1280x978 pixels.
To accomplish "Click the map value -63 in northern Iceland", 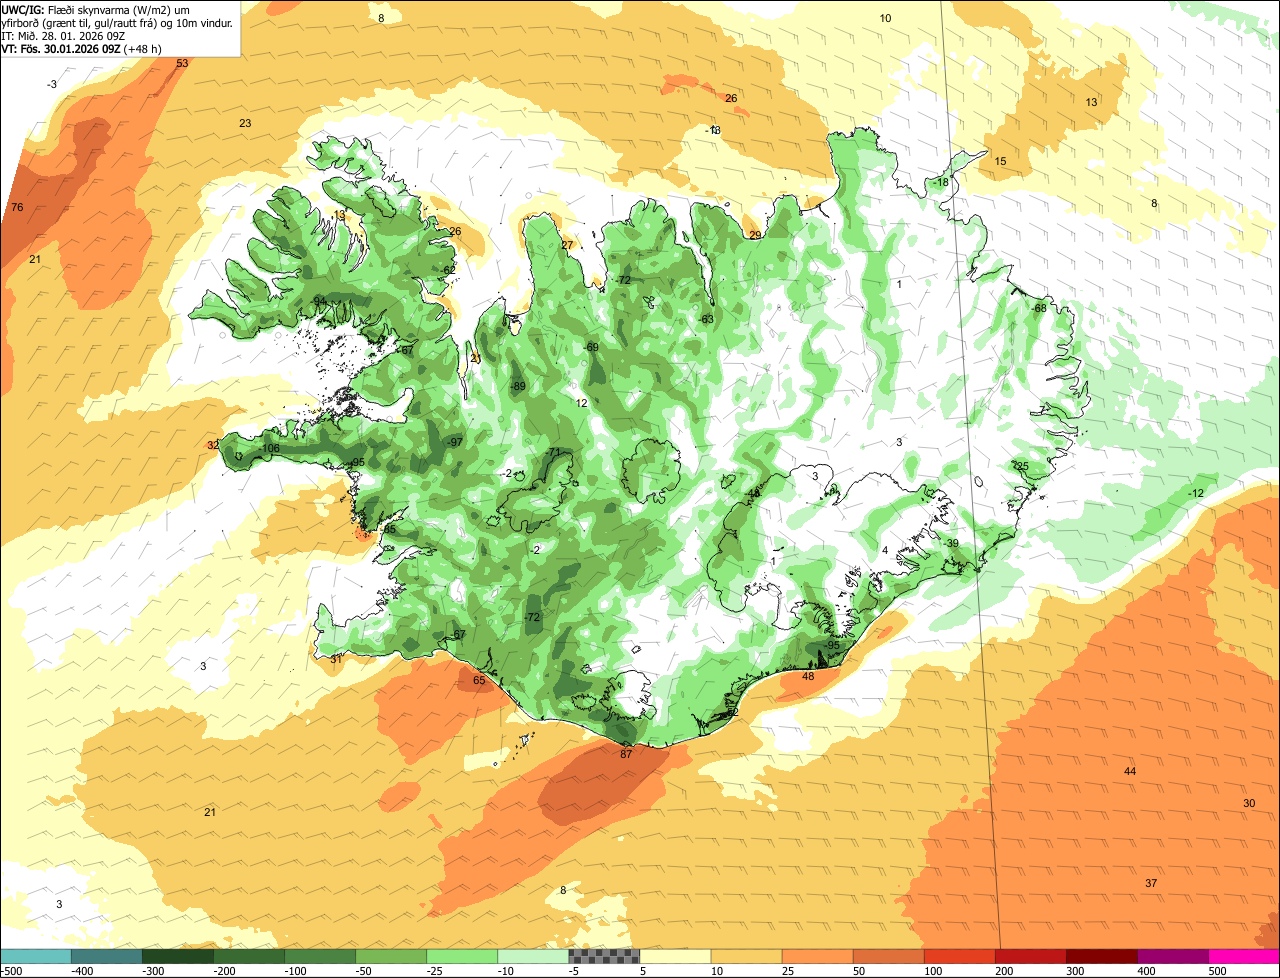I will point(705,319).
